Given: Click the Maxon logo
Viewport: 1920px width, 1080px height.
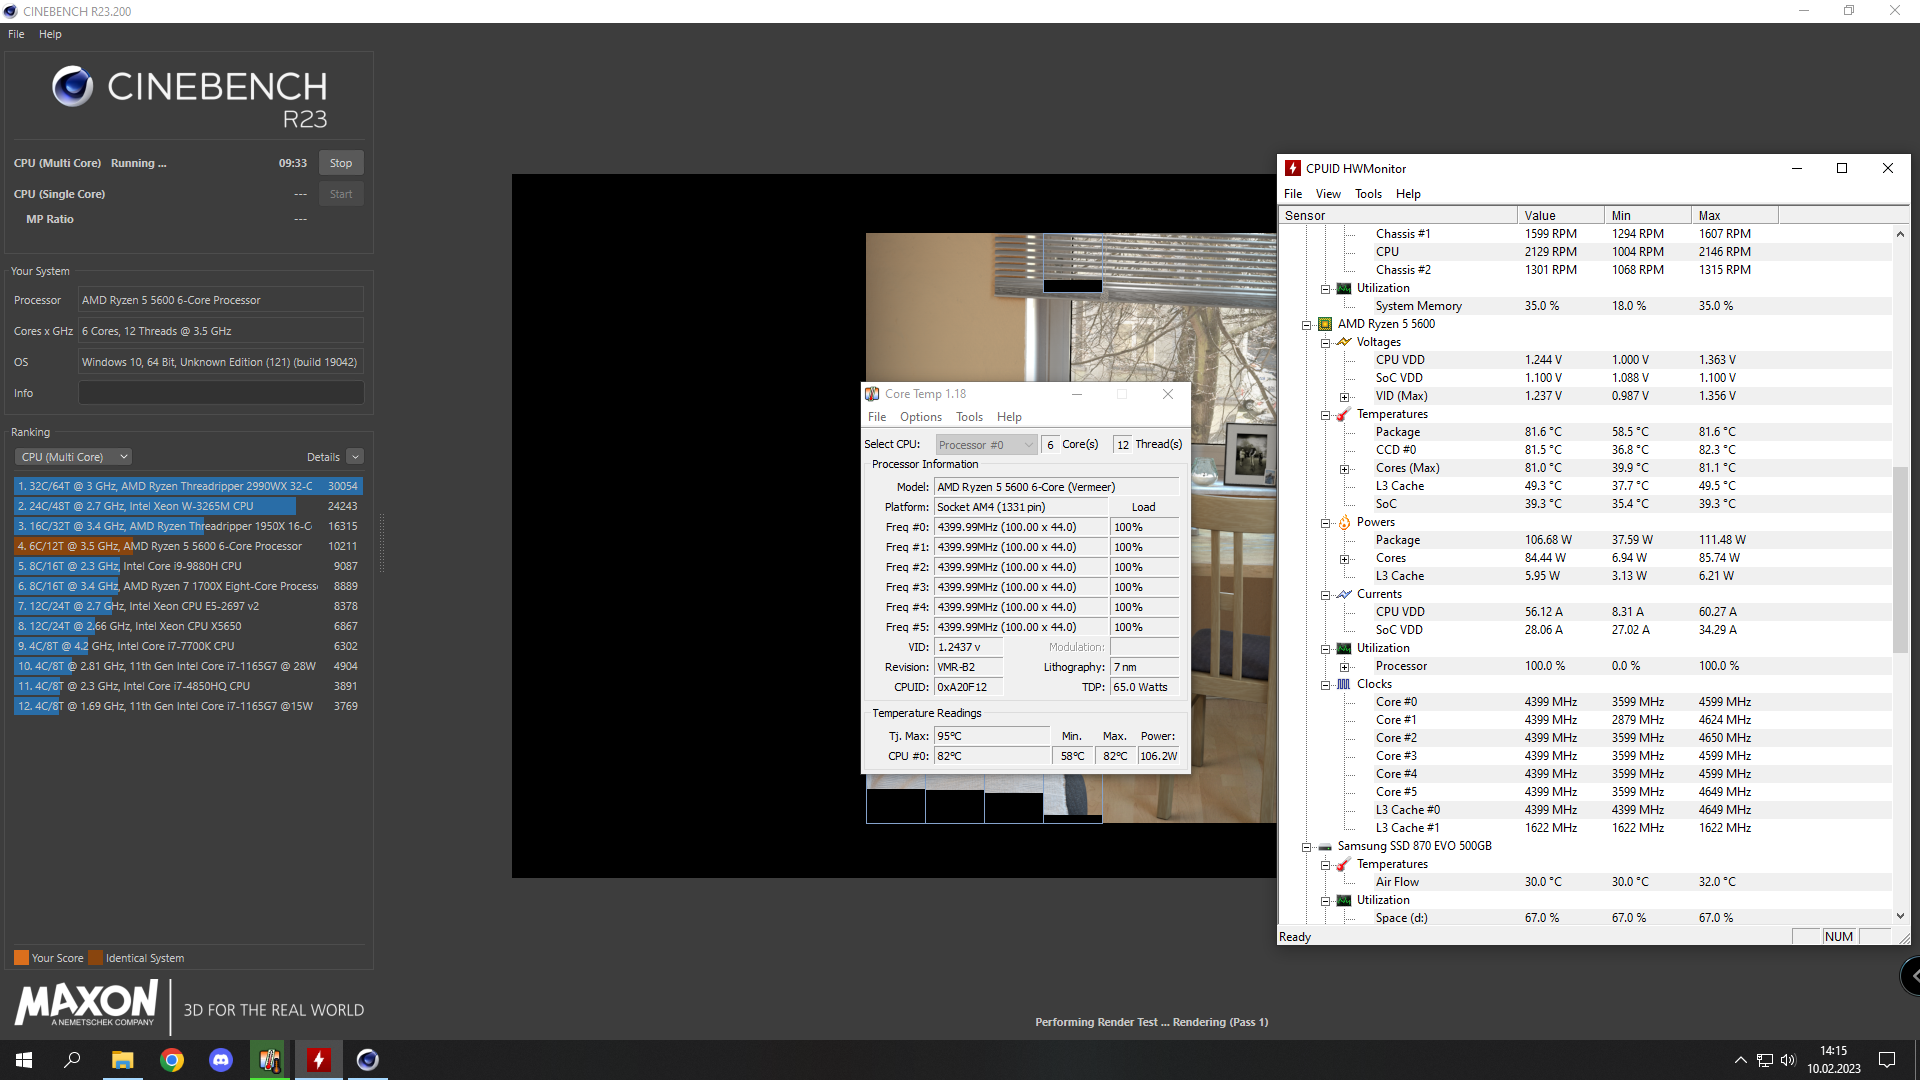Looking at the screenshot, I should coord(86,1004).
